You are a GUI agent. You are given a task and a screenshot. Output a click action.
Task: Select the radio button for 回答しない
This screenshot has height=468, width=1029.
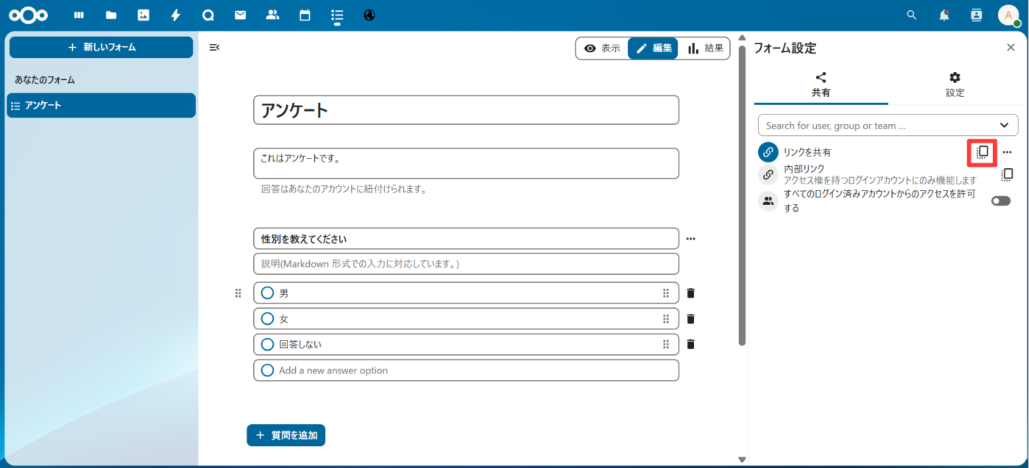(267, 344)
